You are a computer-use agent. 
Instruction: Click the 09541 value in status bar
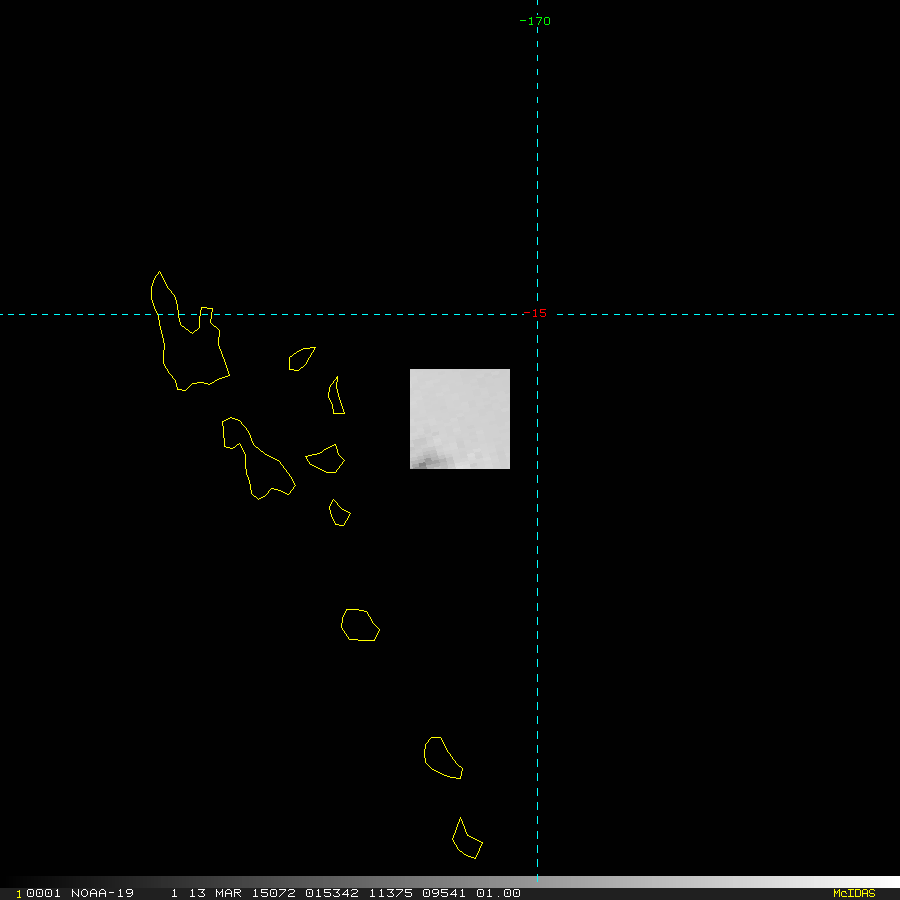point(444,893)
